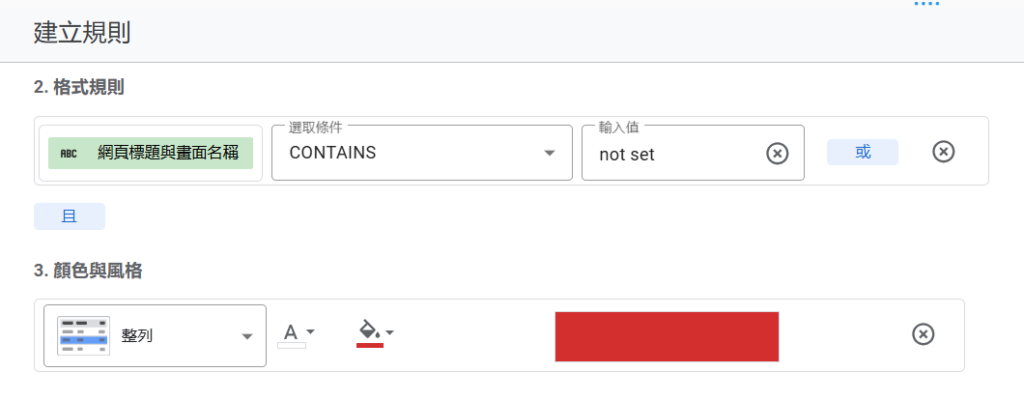
Task: Remove the format rule condition row
Action: (x=943, y=152)
